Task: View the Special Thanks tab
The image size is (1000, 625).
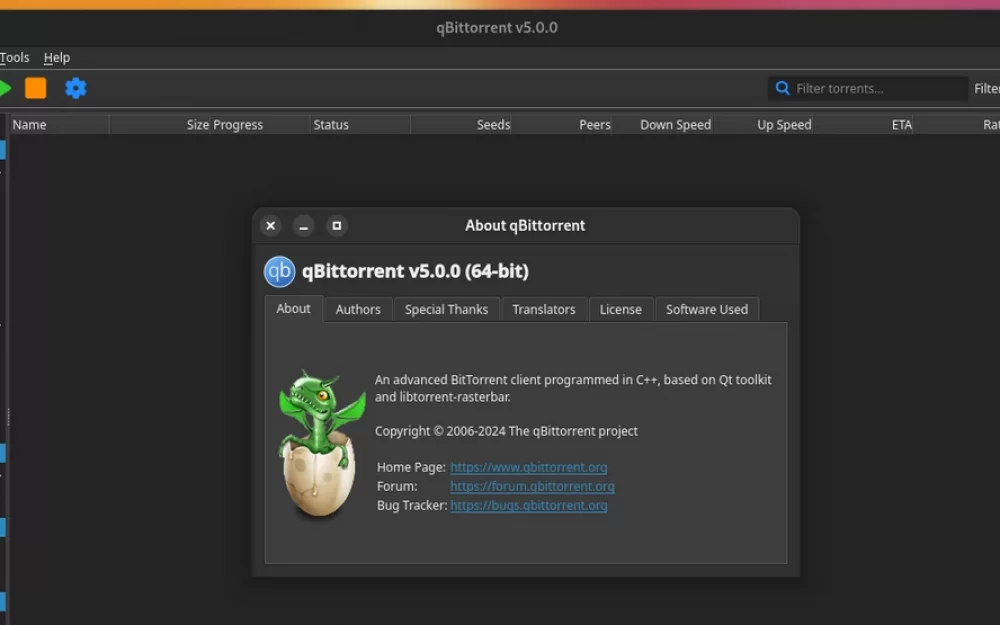Action: [x=446, y=309]
